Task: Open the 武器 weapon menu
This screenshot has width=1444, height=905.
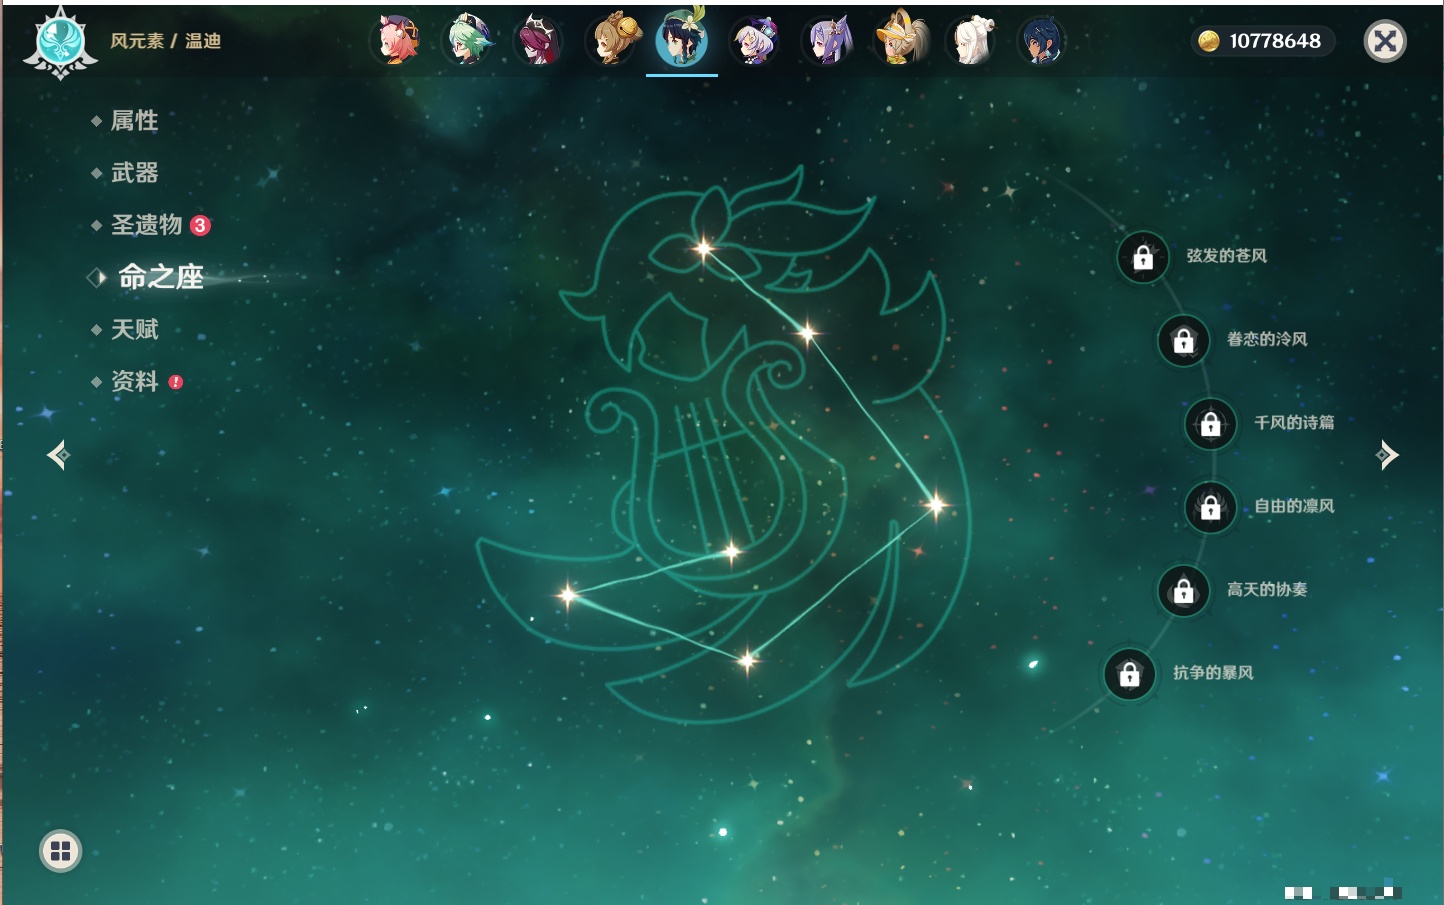Action: tap(134, 173)
